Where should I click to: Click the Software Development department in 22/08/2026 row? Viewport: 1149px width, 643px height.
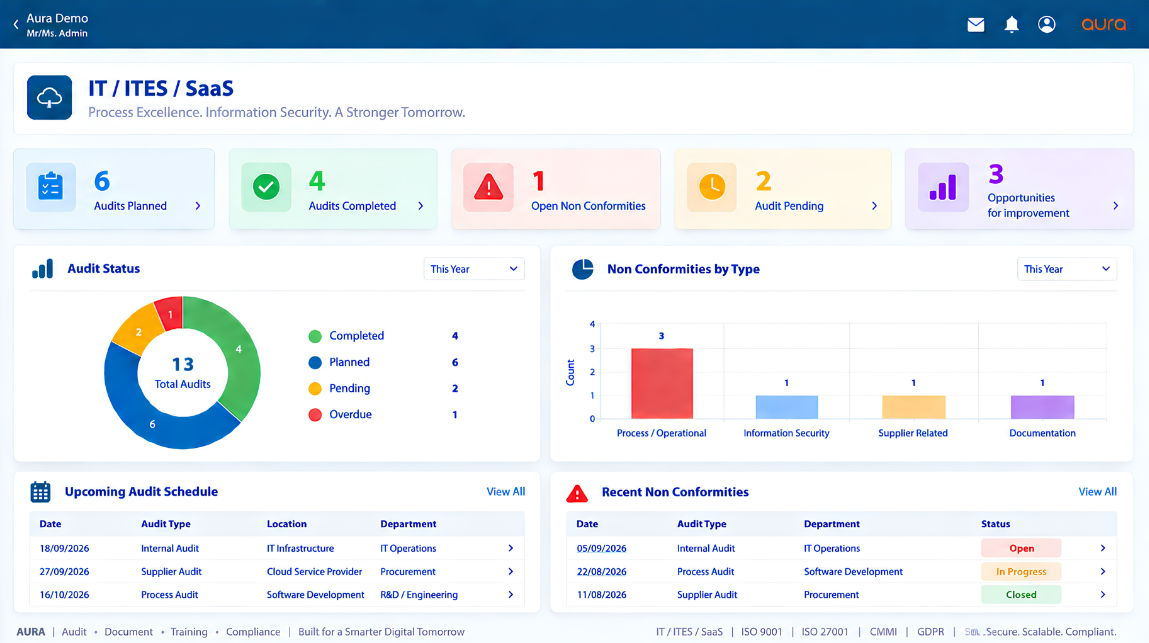coord(853,572)
